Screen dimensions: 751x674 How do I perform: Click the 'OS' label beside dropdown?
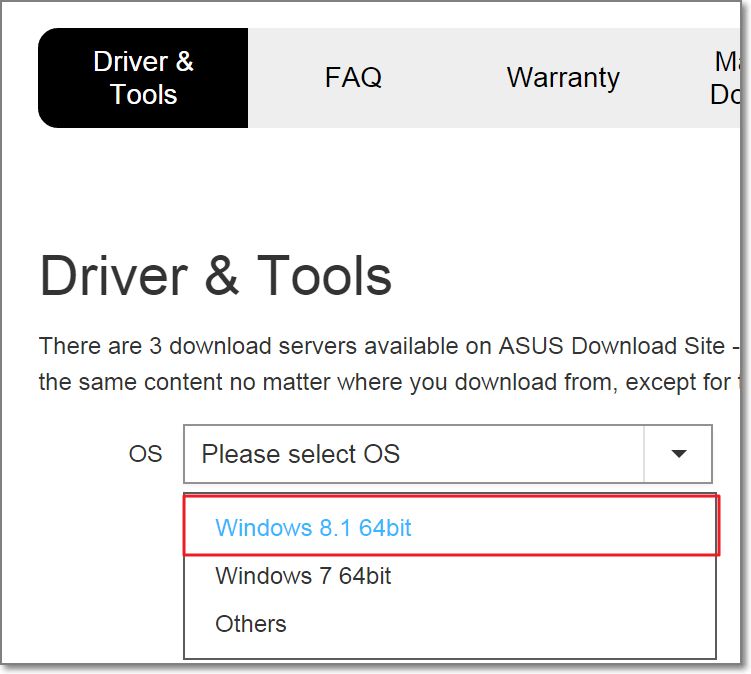(146, 454)
